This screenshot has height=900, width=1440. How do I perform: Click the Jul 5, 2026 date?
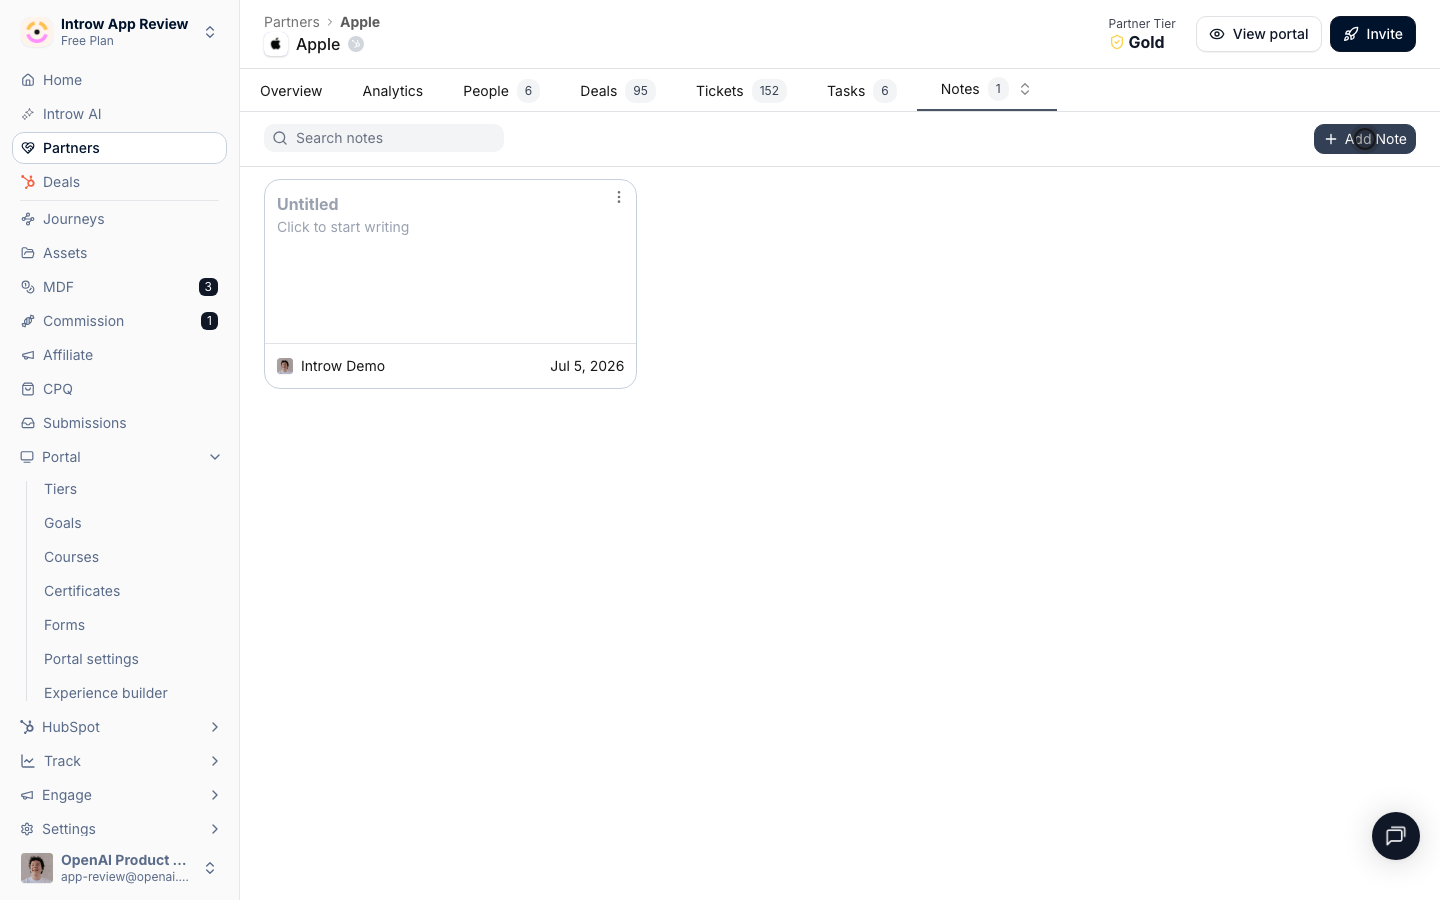(587, 366)
